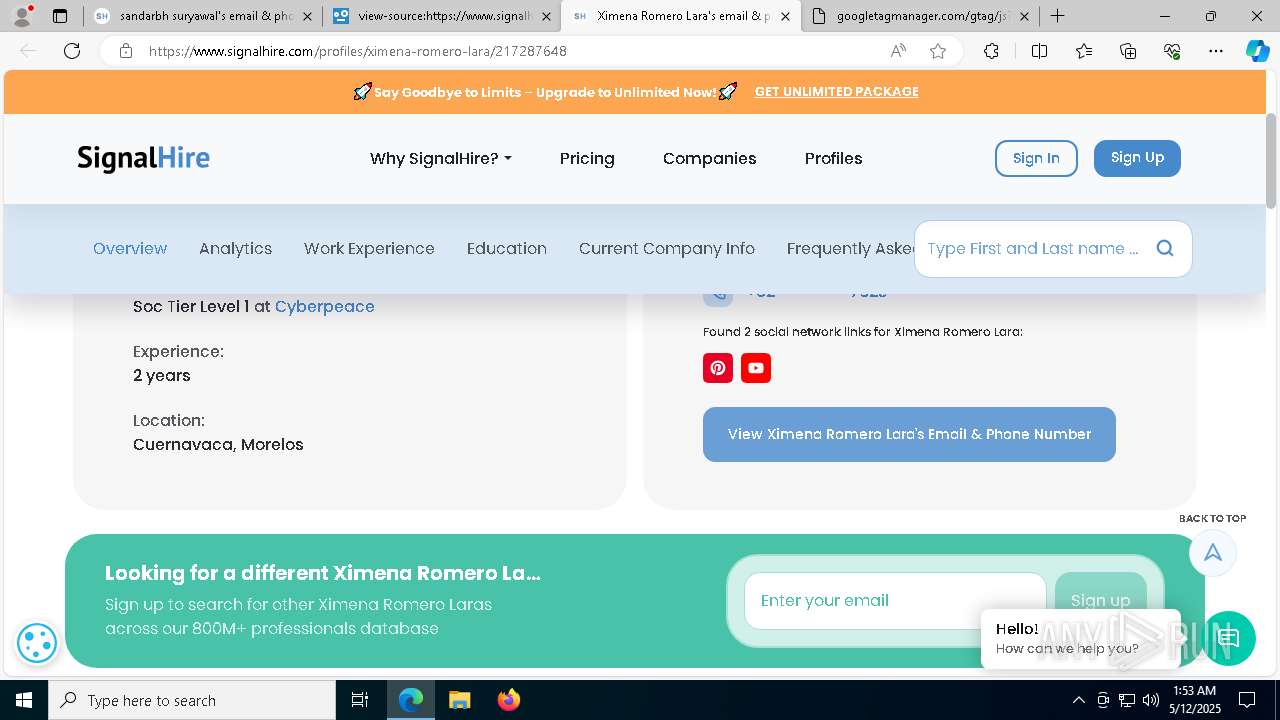
Task: Launch File Explorer from taskbar
Action: click(x=459, y=700)
